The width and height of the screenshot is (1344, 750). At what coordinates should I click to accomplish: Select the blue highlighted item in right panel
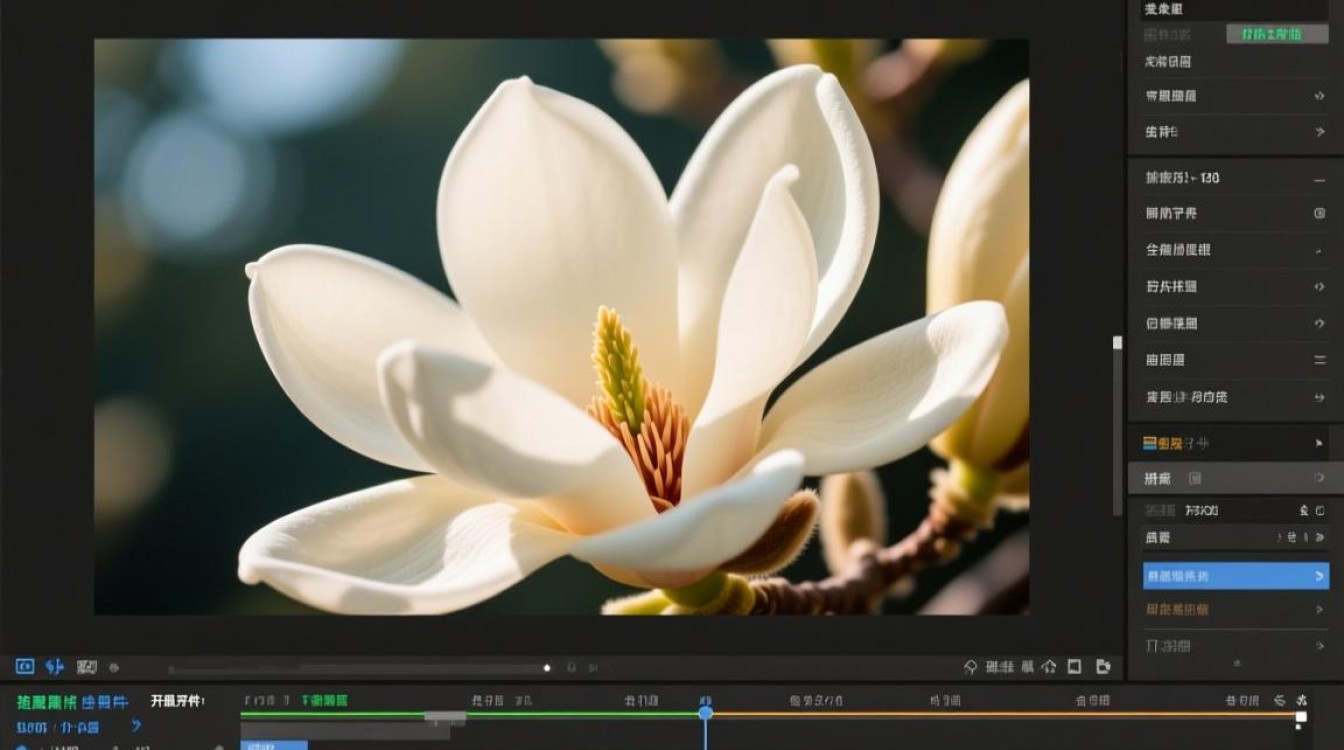pos(1236,576)
